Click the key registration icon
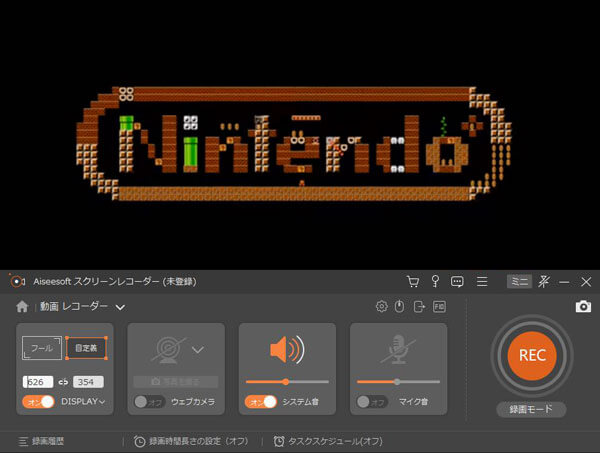 pyautogui.click(x=435, y=281)
